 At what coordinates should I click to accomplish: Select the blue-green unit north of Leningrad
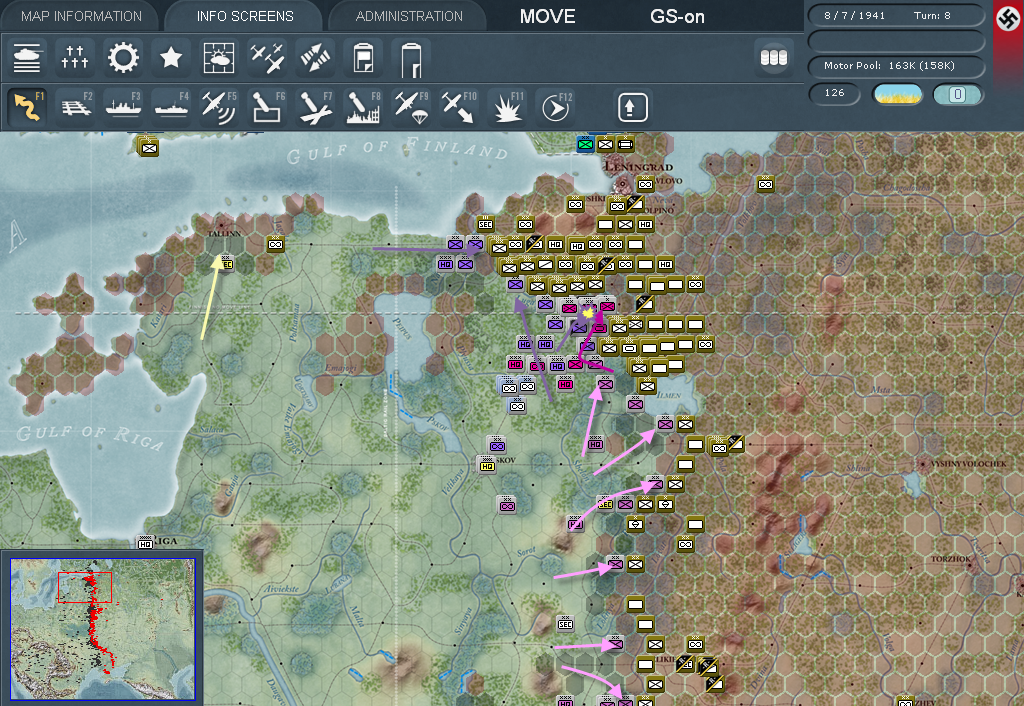pyautogui.click(x=585, y=144)
